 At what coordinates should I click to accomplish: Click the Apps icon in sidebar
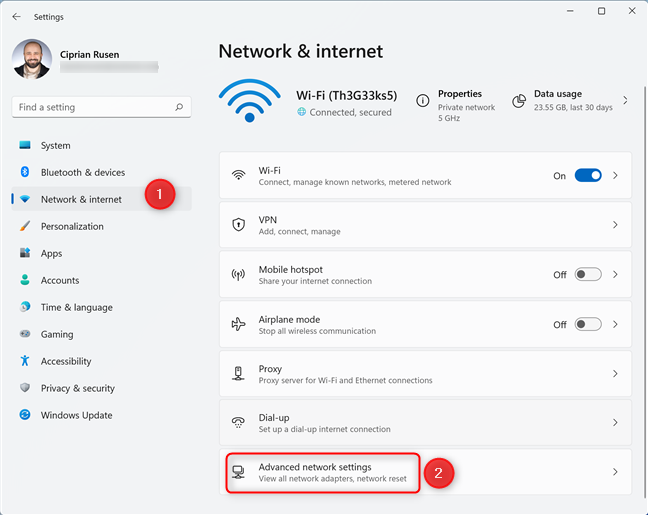pos(25,253)
